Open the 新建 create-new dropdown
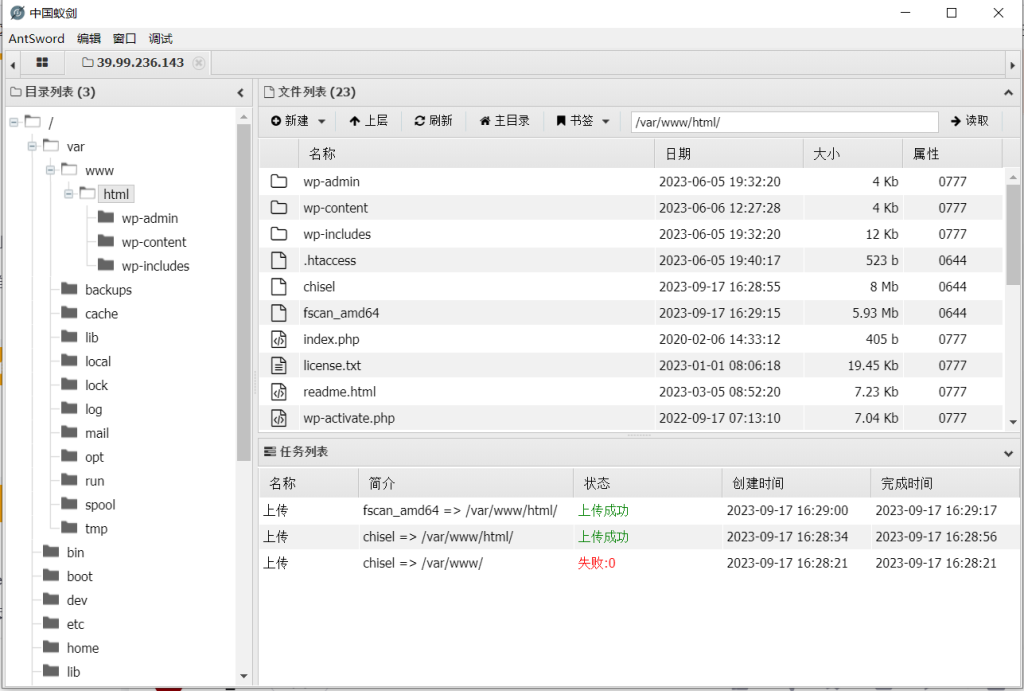Viewport: 1024px width, 691px height. (298, 121)
